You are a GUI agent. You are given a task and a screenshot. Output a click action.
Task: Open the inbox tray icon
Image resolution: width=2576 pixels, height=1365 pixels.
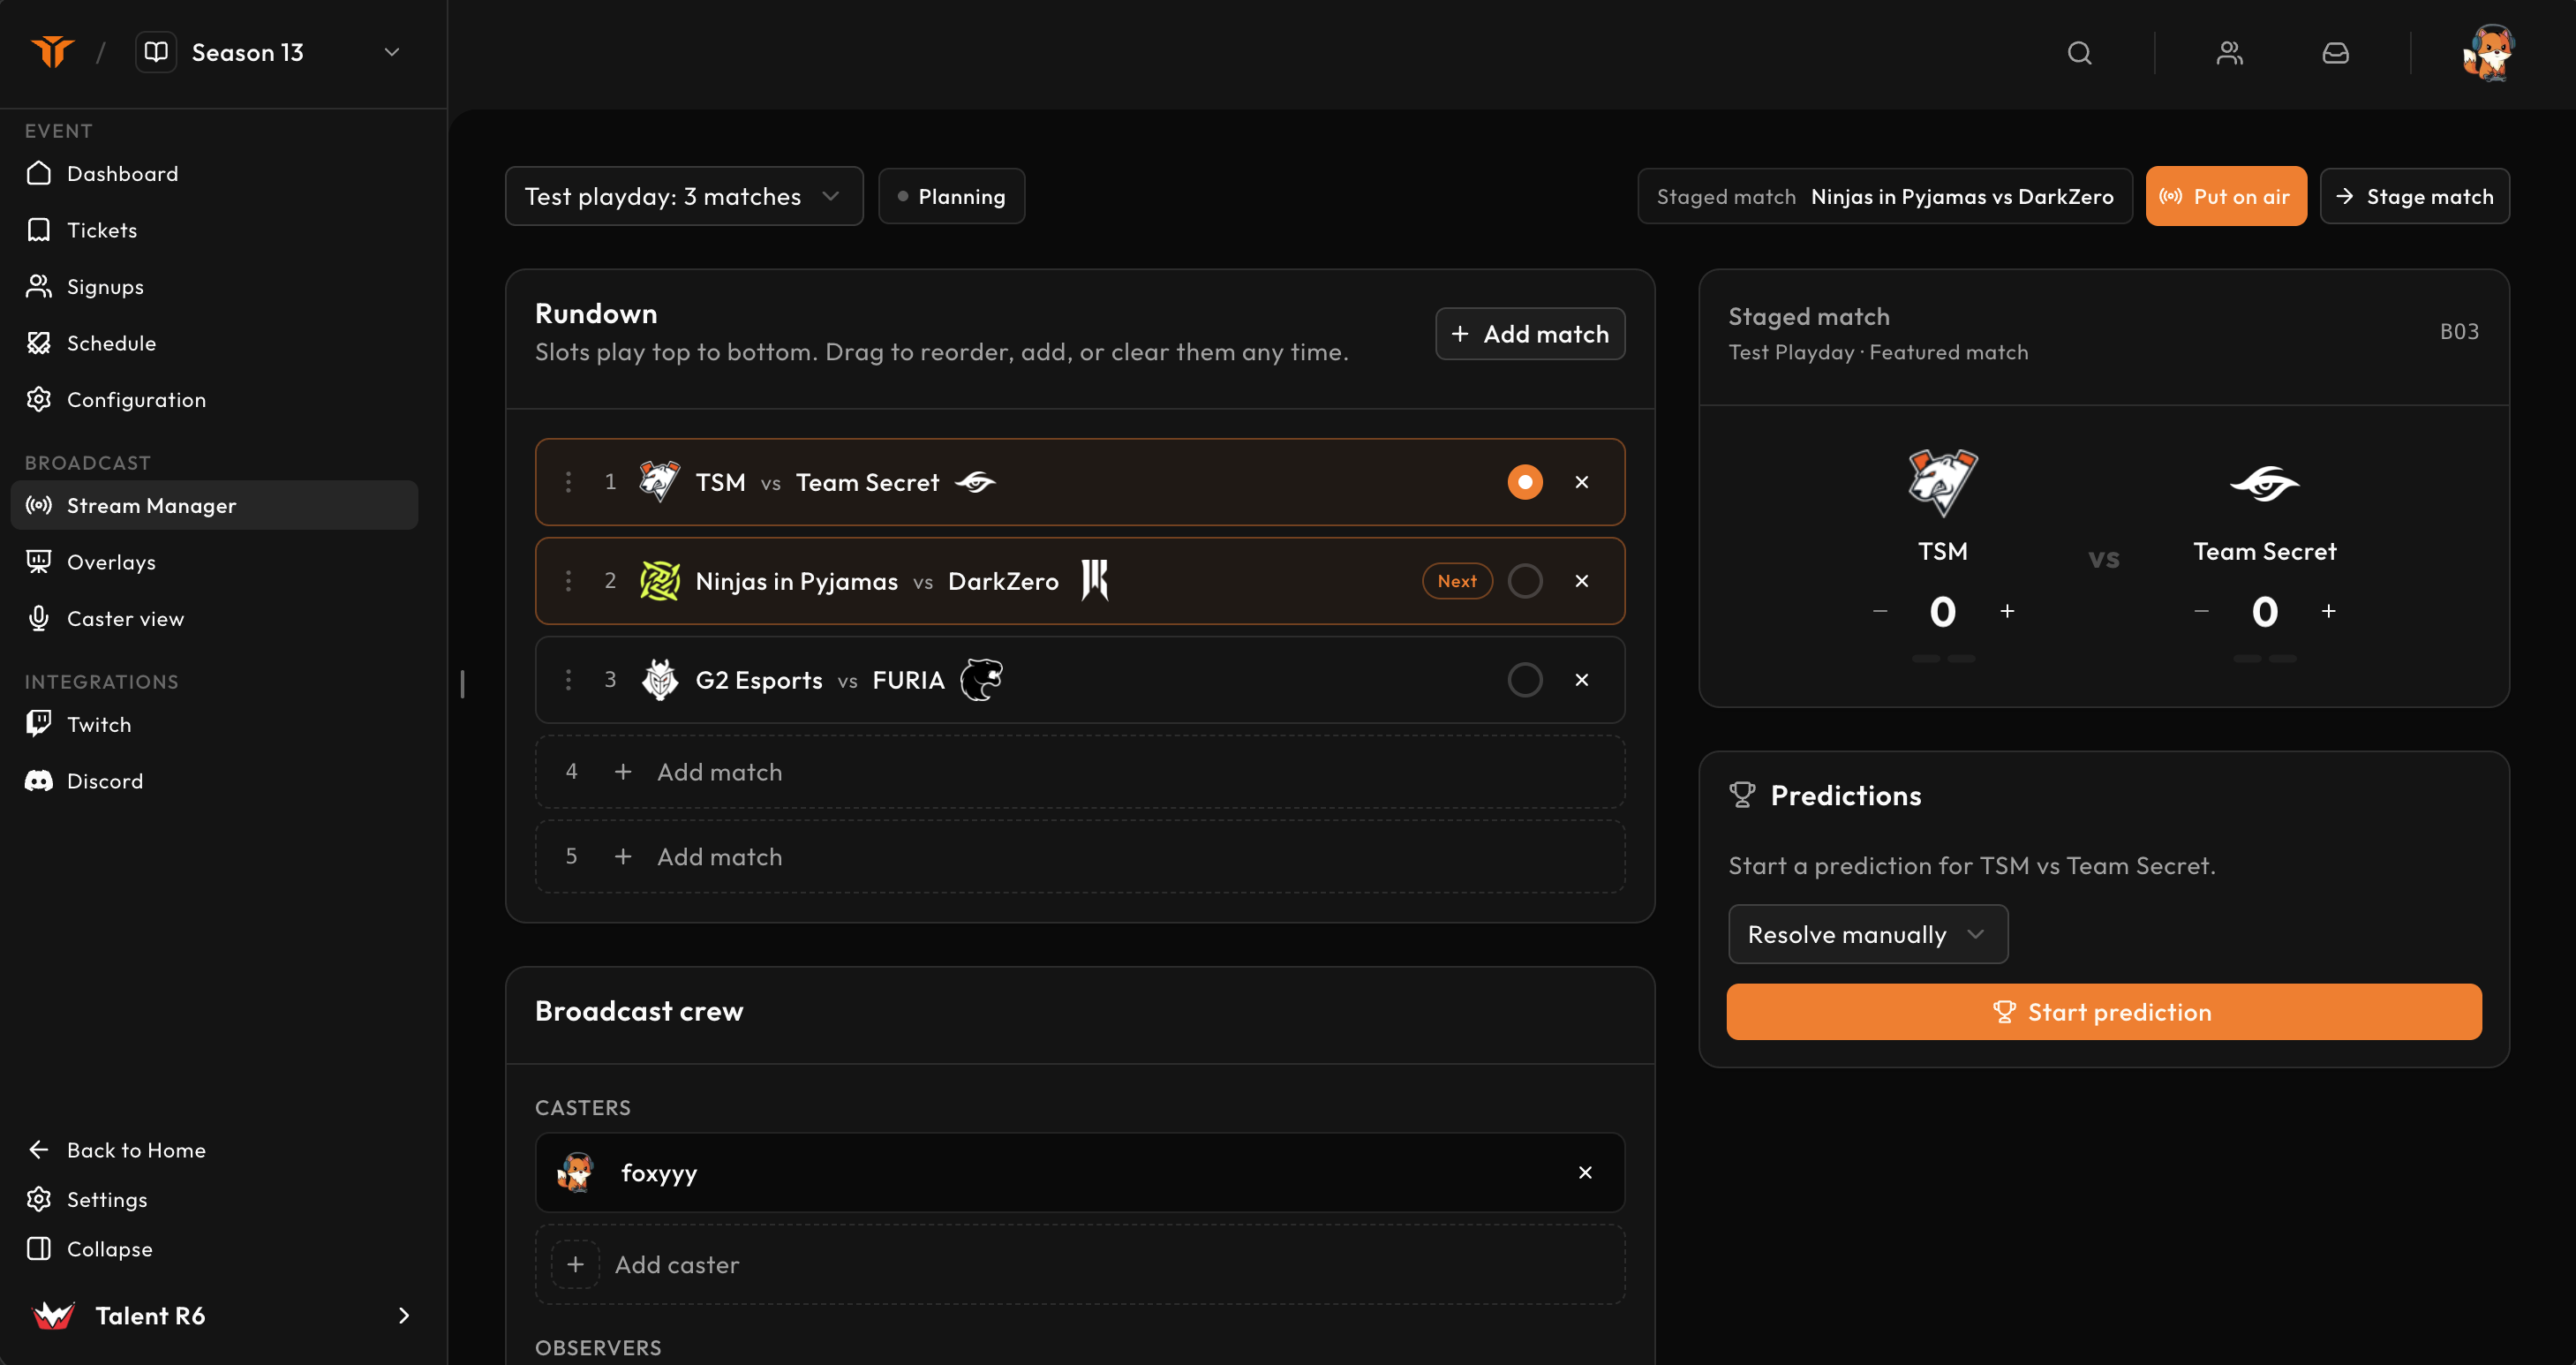(x=2335, y=53)
